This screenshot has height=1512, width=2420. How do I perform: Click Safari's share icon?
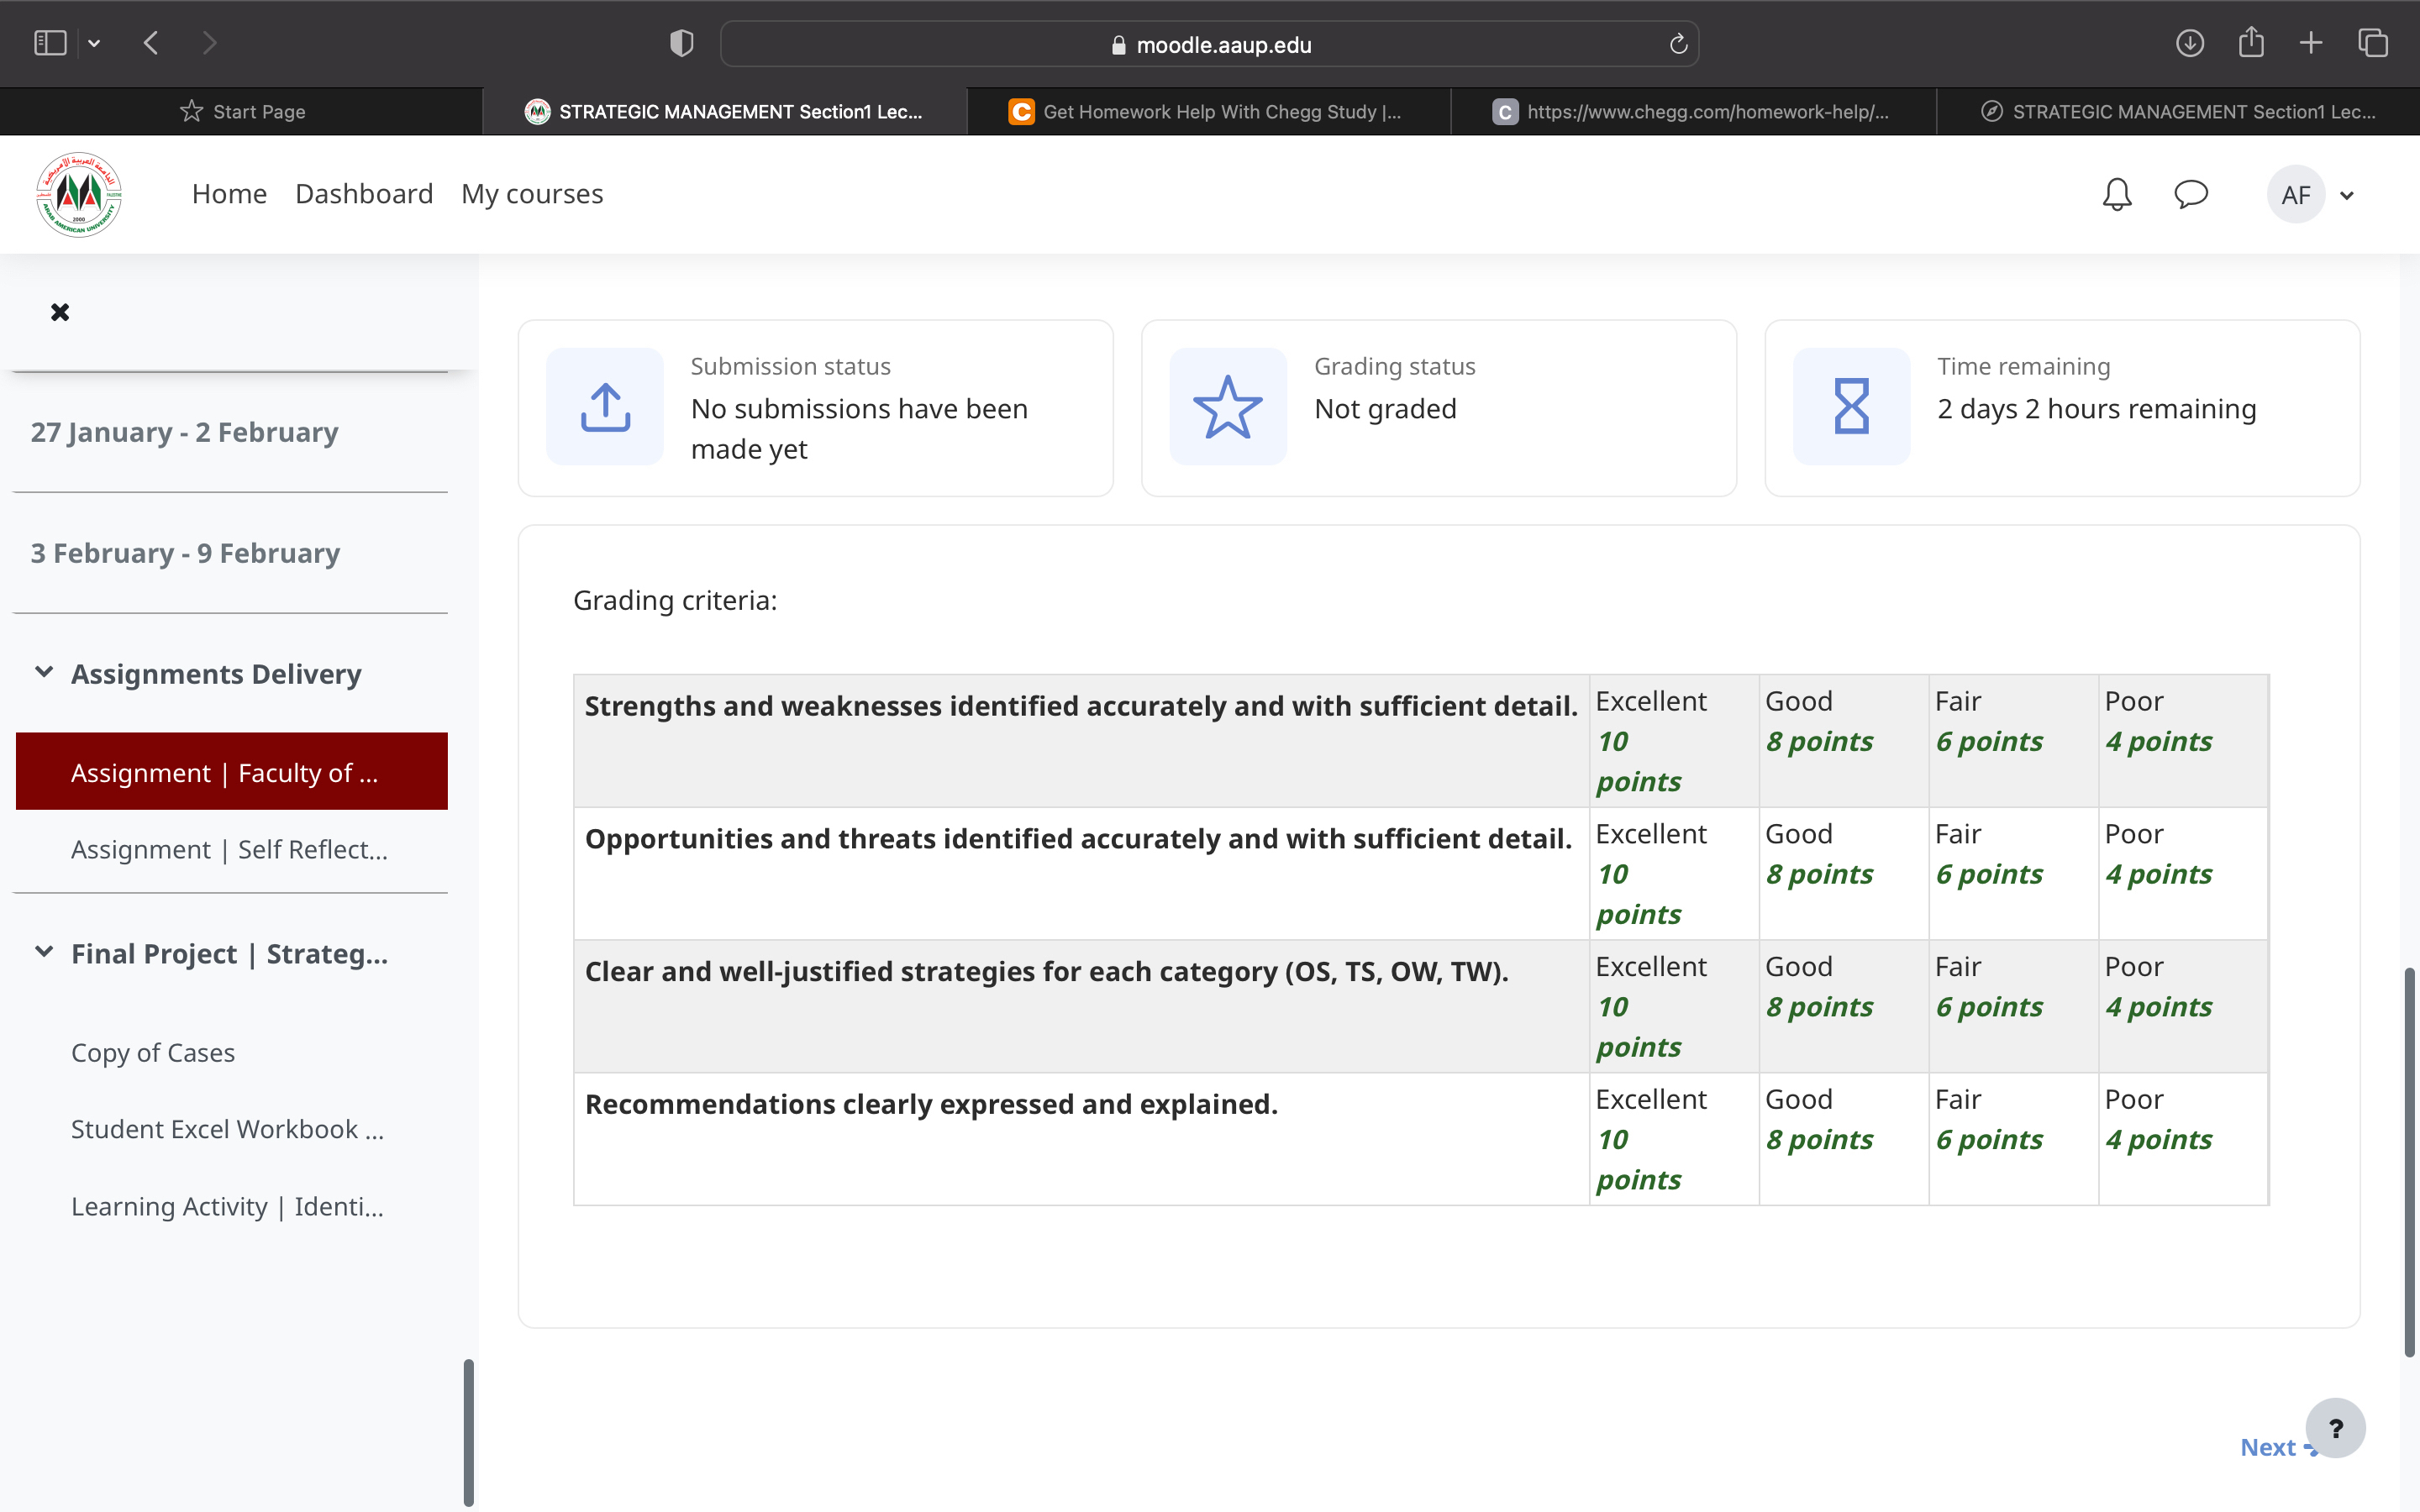[x=2250, y=43]
